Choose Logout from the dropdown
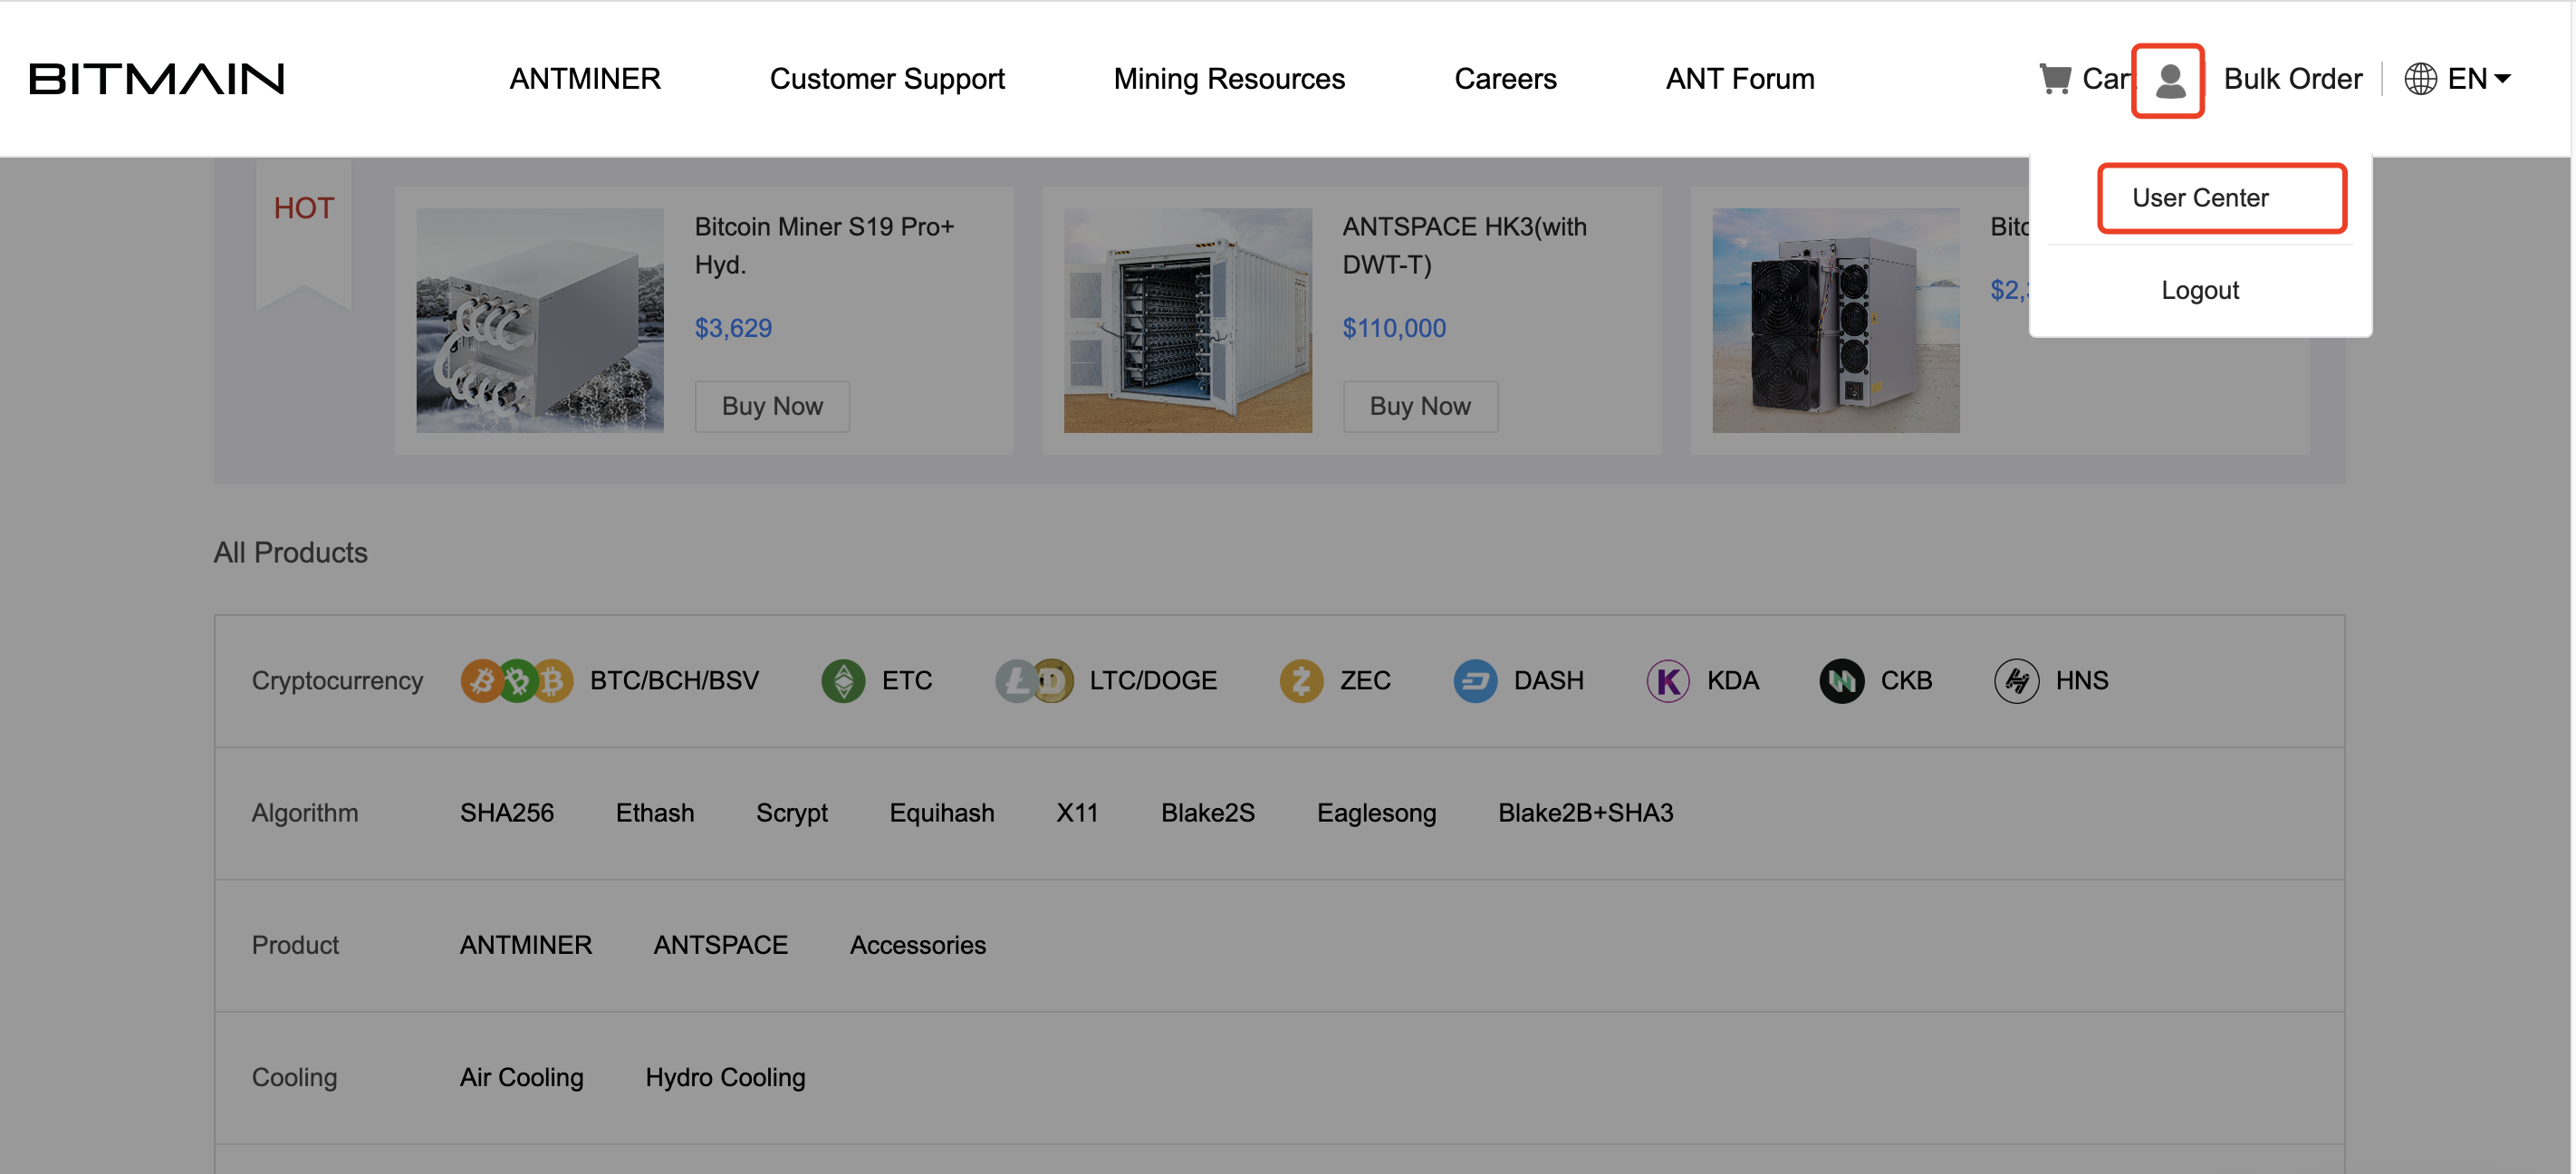This screenshot has height=1174, width=2576. [2200, 290]
